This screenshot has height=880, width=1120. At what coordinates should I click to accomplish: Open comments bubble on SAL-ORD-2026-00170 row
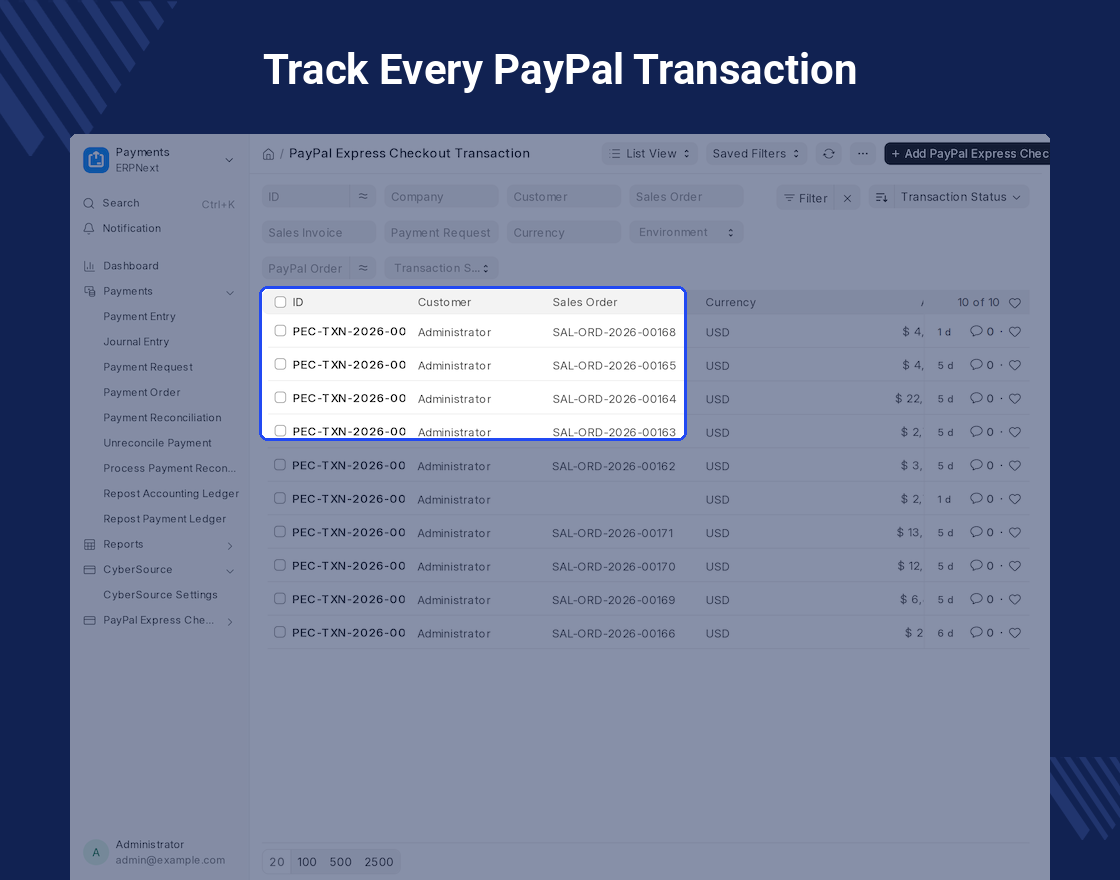click(976, 566)
